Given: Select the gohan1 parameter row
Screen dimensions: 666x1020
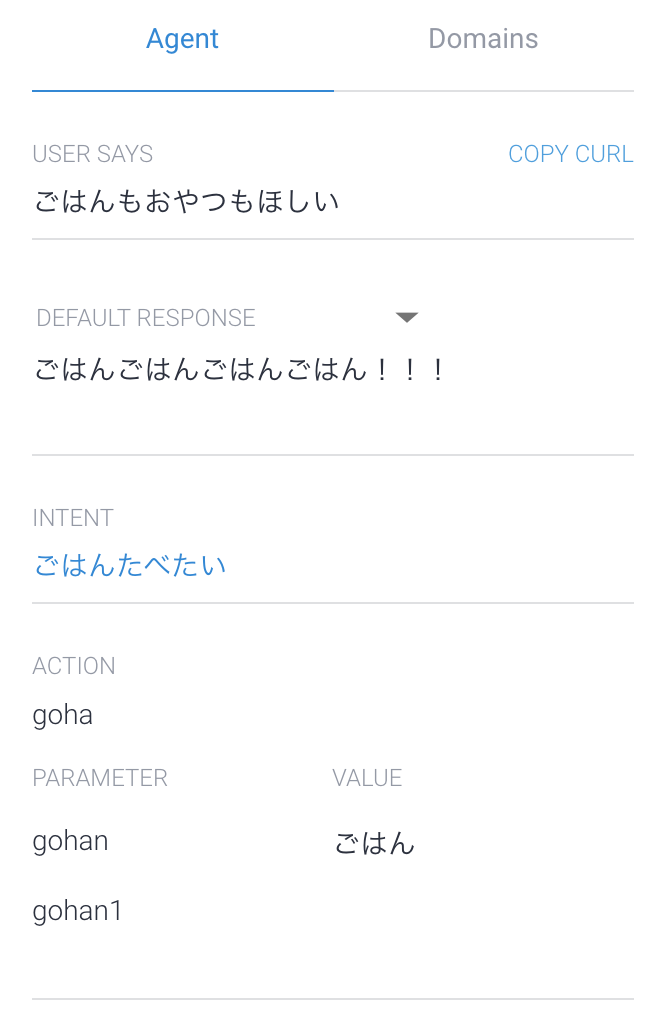Looking at the screenshot, I should pyautogui.click(x=77, y=911).
